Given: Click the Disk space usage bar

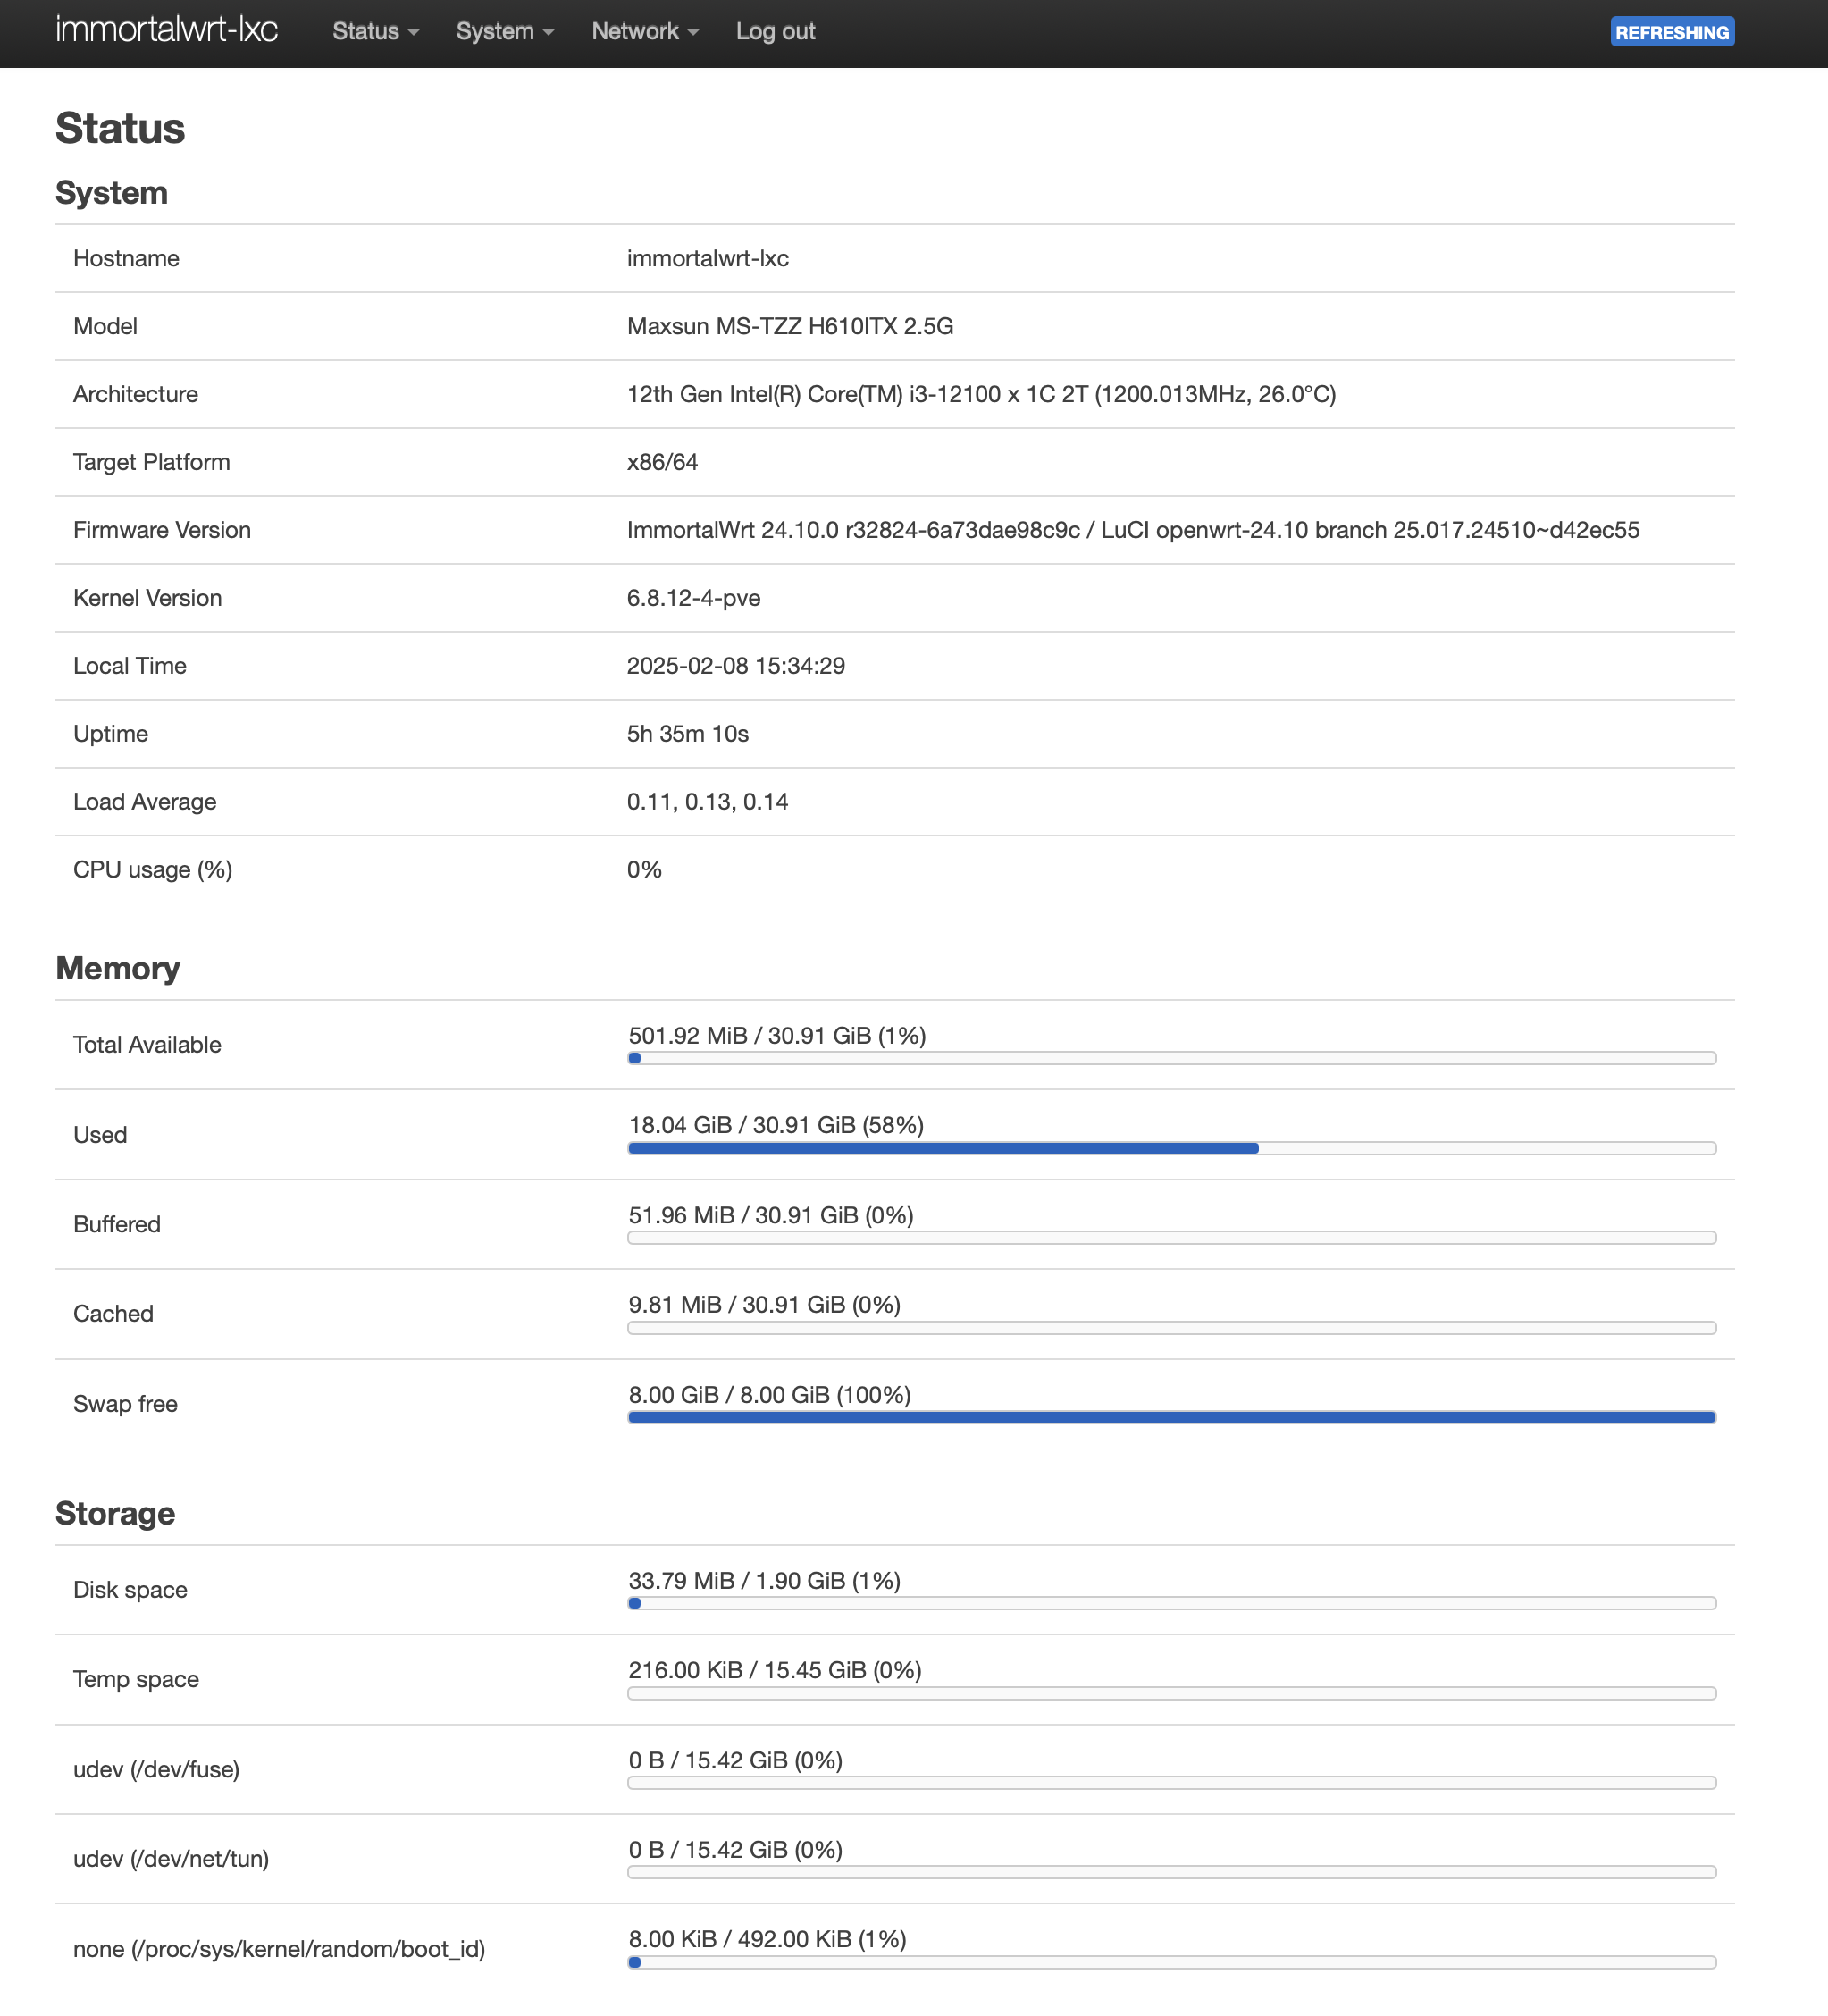Looking at the screenshot, I should point(1171,1603).
